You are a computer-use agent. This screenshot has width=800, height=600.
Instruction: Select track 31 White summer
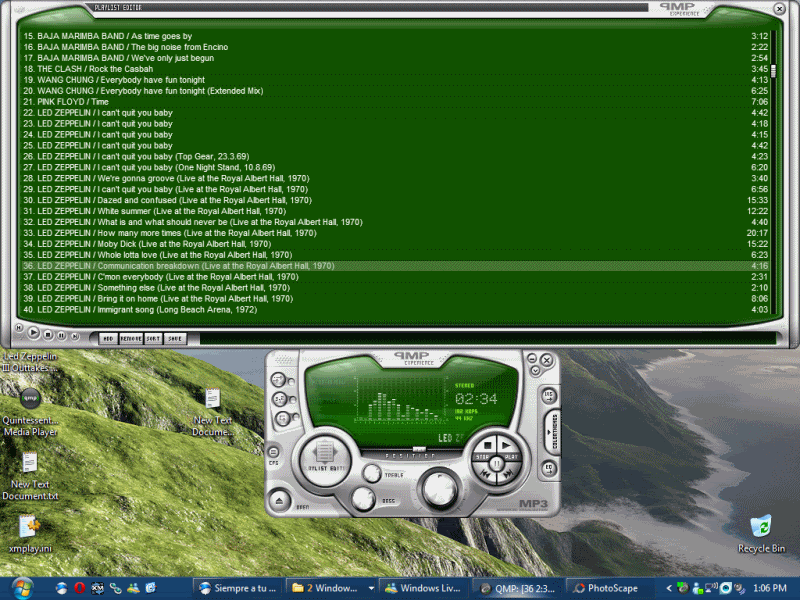pyautogui.click(x=395, y=211)
